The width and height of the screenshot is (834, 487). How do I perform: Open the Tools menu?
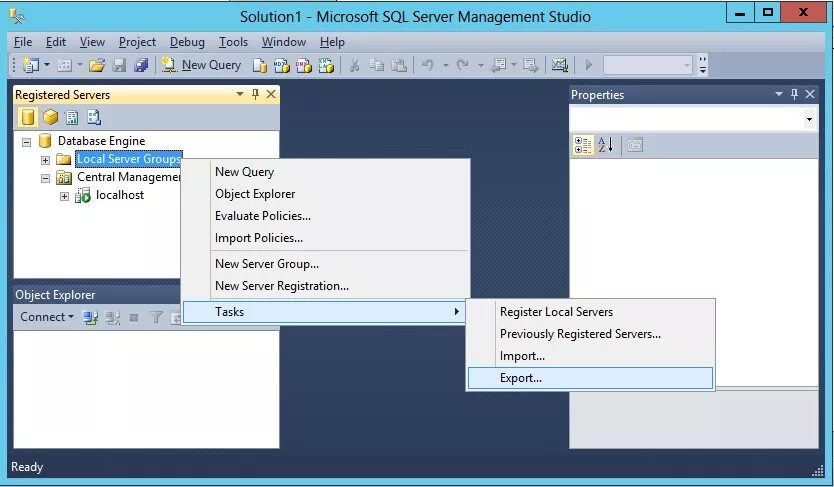point(233,41)
